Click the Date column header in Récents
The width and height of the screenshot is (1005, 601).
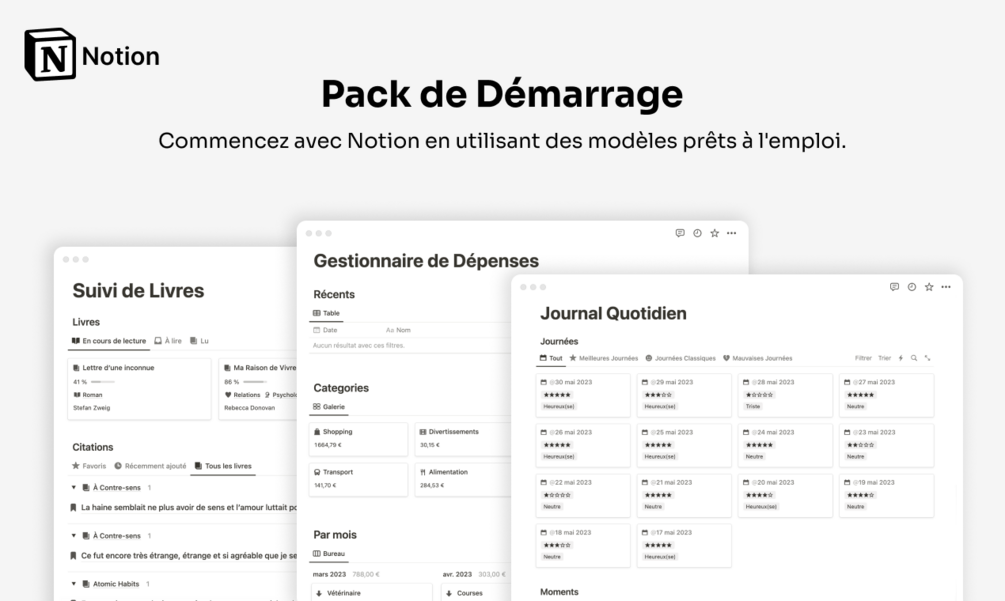325,330
